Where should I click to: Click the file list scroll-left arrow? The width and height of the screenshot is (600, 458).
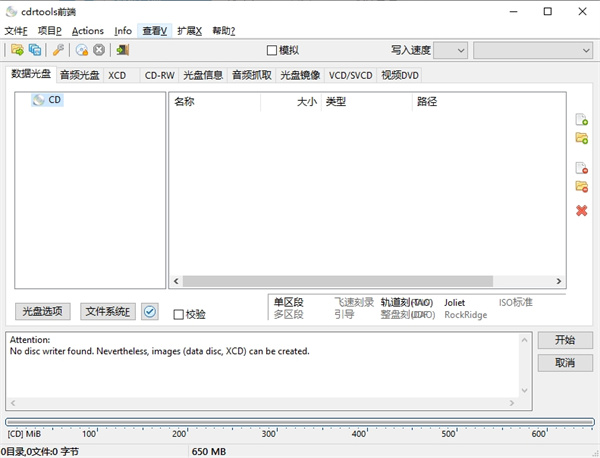tap(176, 281)
